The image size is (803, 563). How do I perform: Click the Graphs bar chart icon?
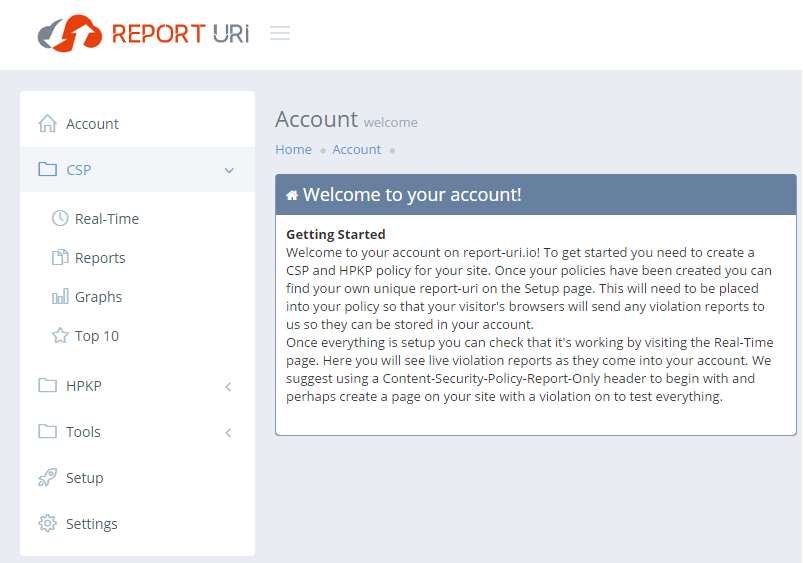60,297
